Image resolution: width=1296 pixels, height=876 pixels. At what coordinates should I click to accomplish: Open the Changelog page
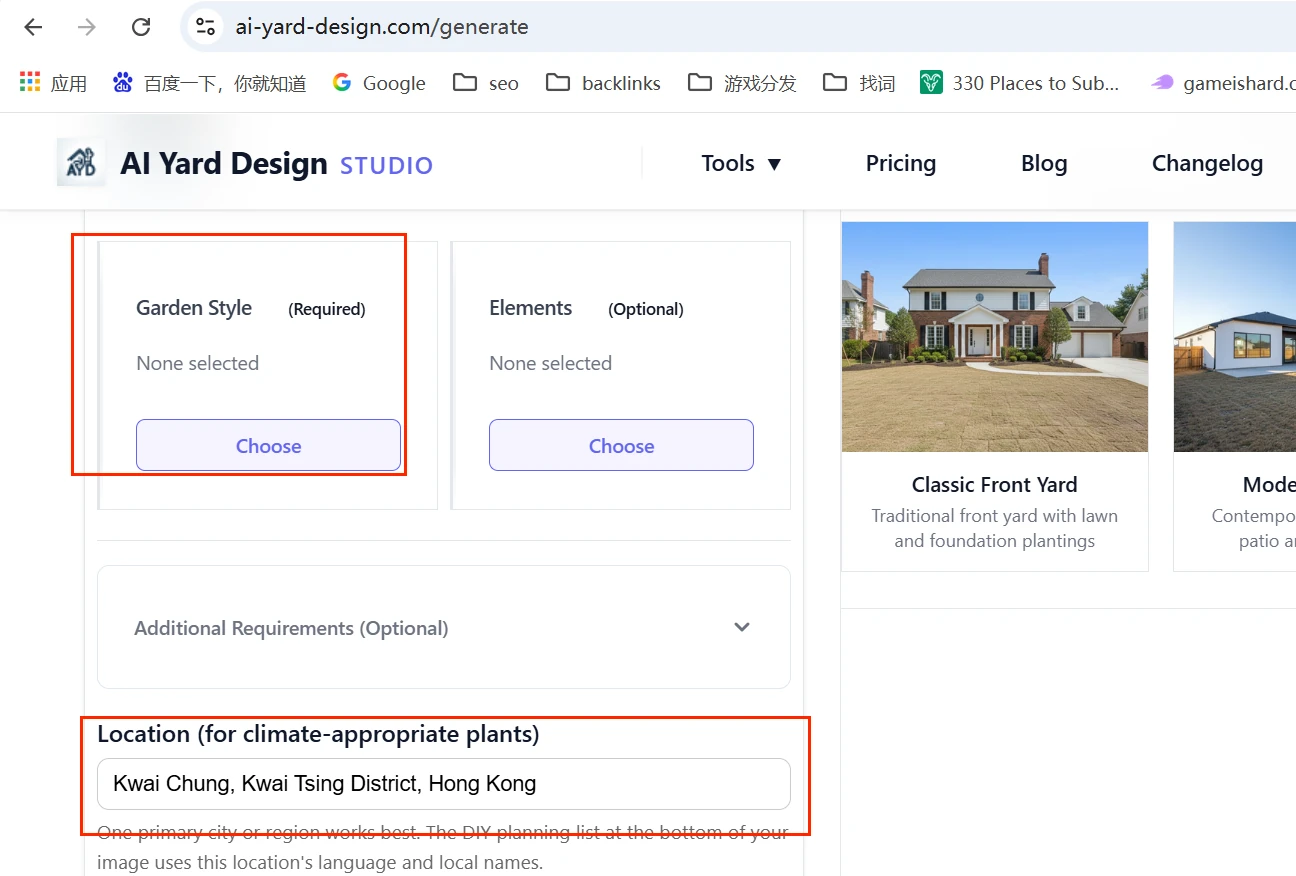tap(1207, 163)
